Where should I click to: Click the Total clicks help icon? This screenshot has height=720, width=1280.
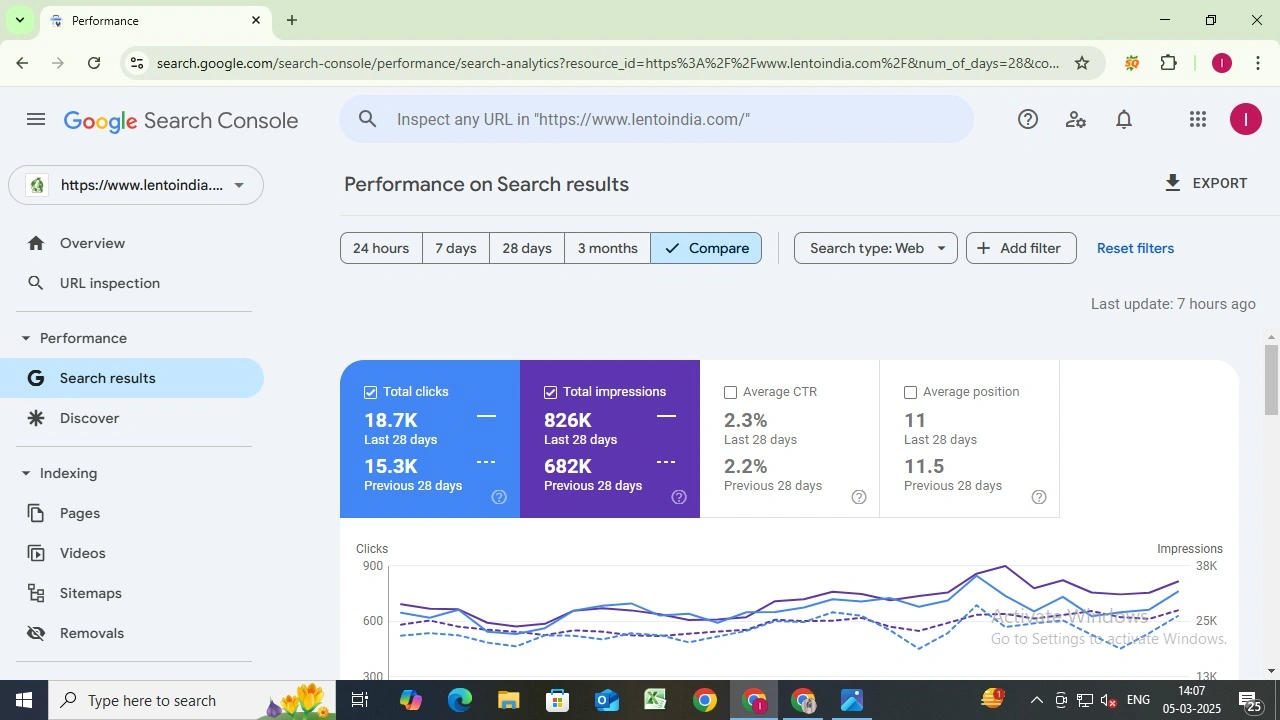(x=499, y=497)
